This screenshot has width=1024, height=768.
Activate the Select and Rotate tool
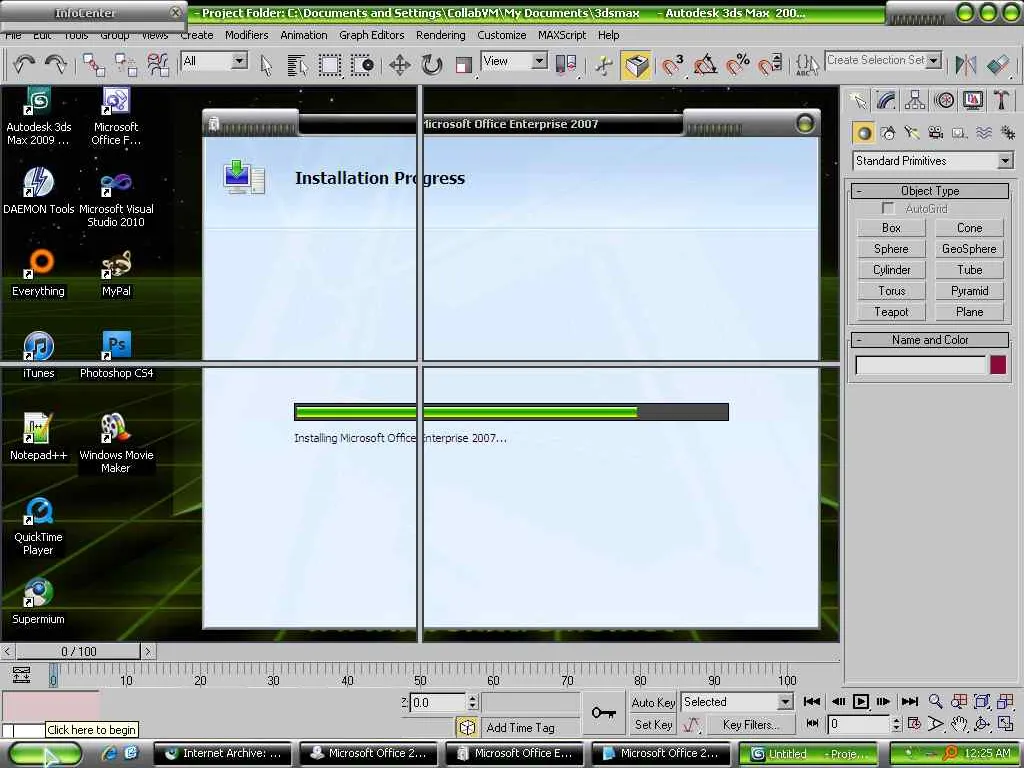tap(432, 65)
